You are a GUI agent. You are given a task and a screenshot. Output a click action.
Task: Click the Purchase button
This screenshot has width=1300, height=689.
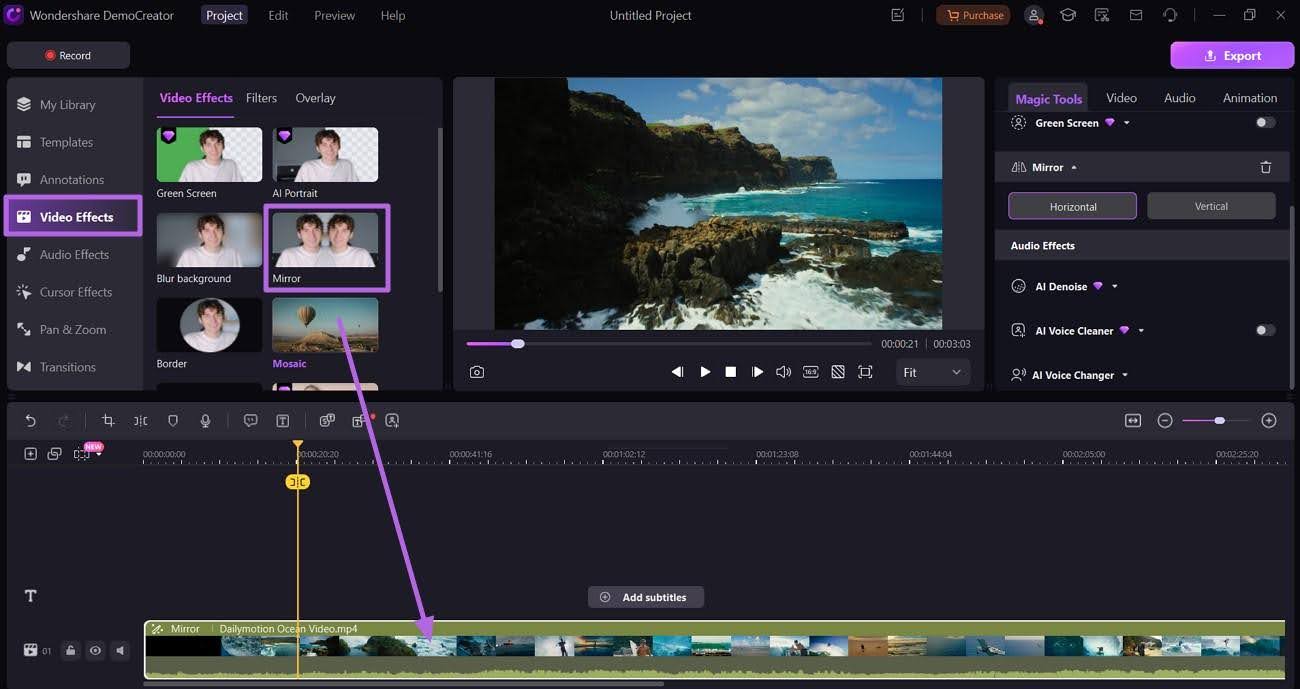tap(973, 15)
